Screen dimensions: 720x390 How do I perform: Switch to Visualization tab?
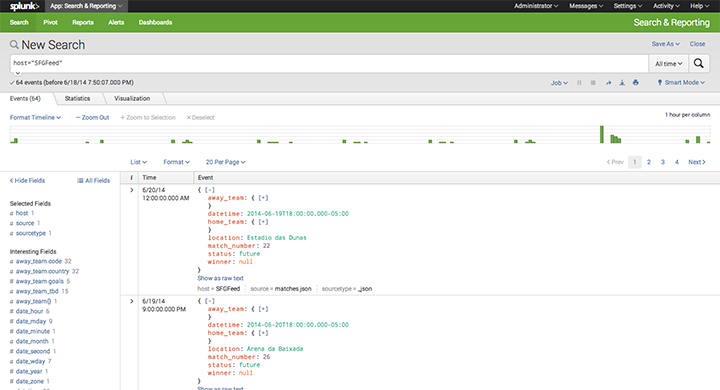pos(132,98)
